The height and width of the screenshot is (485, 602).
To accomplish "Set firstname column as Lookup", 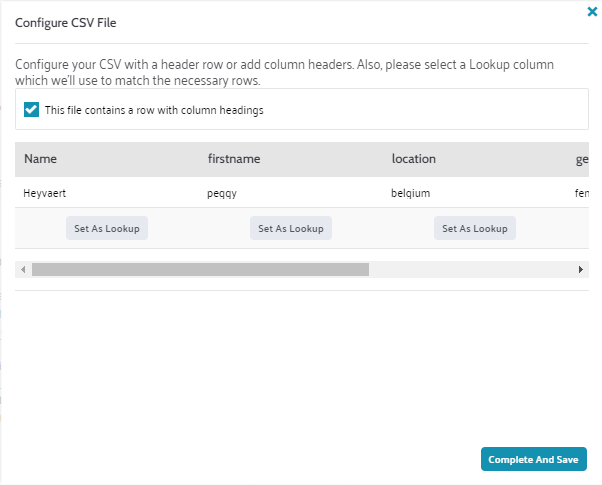I will pyautogui.click(x=291, y=228).
